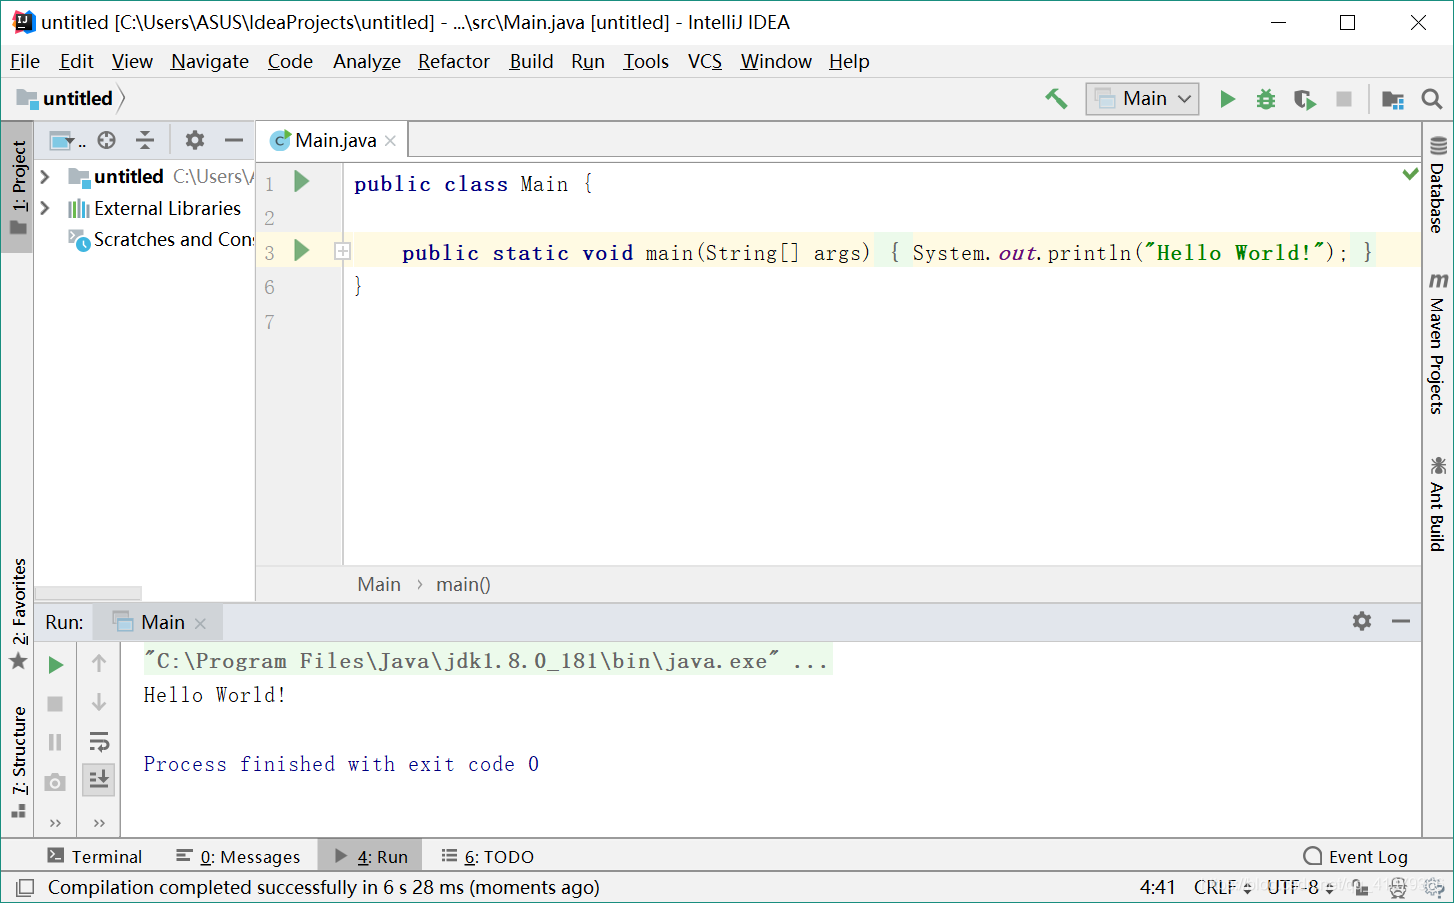
Task: Click dump threads camera icon
Action: (56, 782)
